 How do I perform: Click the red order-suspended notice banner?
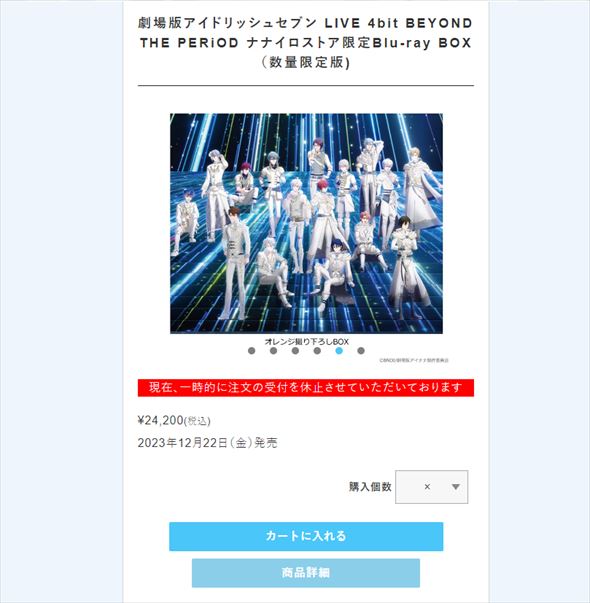pos(306,388)
